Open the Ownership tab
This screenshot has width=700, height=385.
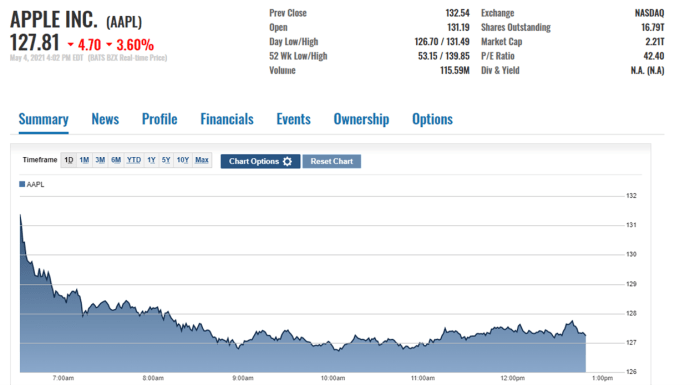point(361,119)
